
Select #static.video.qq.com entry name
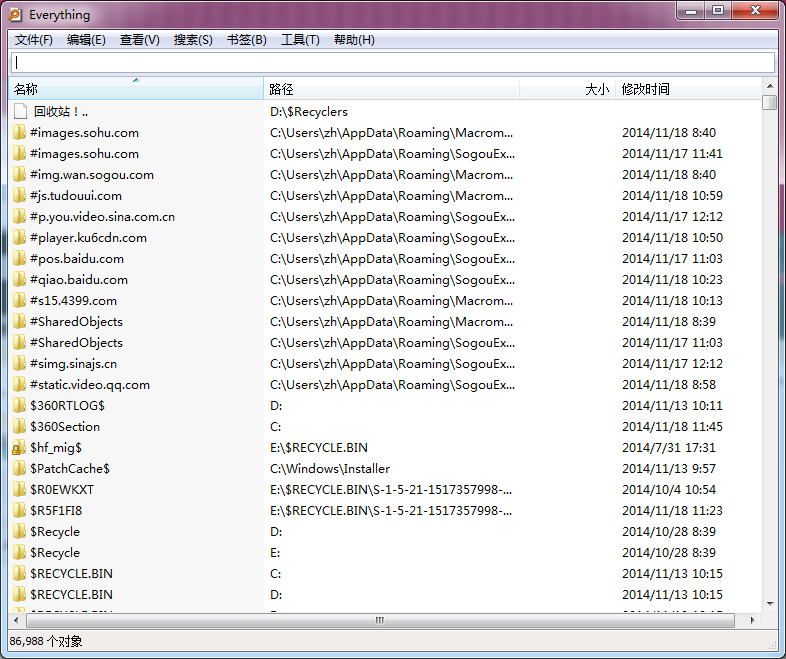point(90,385)
